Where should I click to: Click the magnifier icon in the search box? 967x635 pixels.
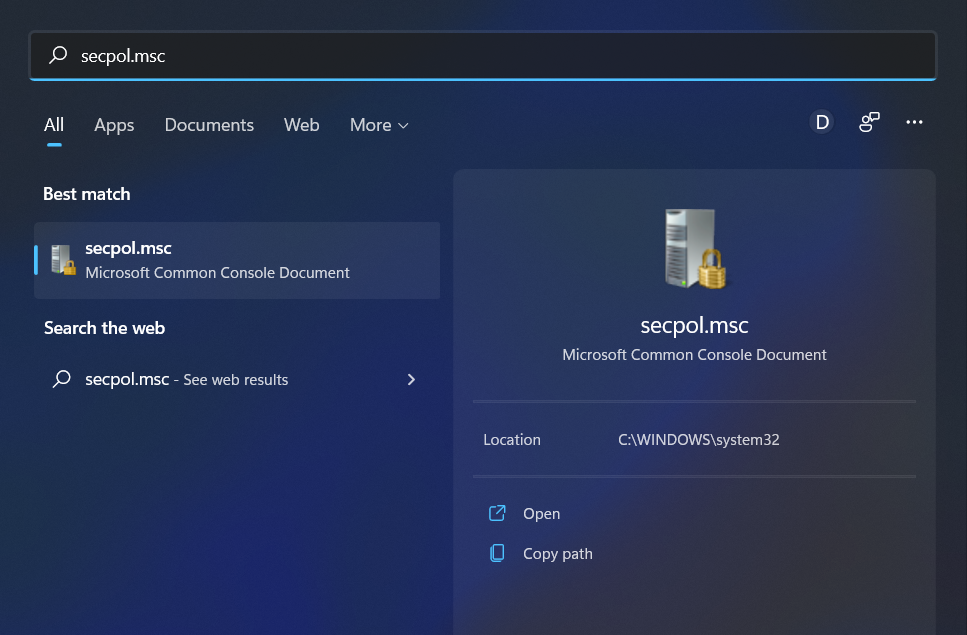tap(59, 55)
